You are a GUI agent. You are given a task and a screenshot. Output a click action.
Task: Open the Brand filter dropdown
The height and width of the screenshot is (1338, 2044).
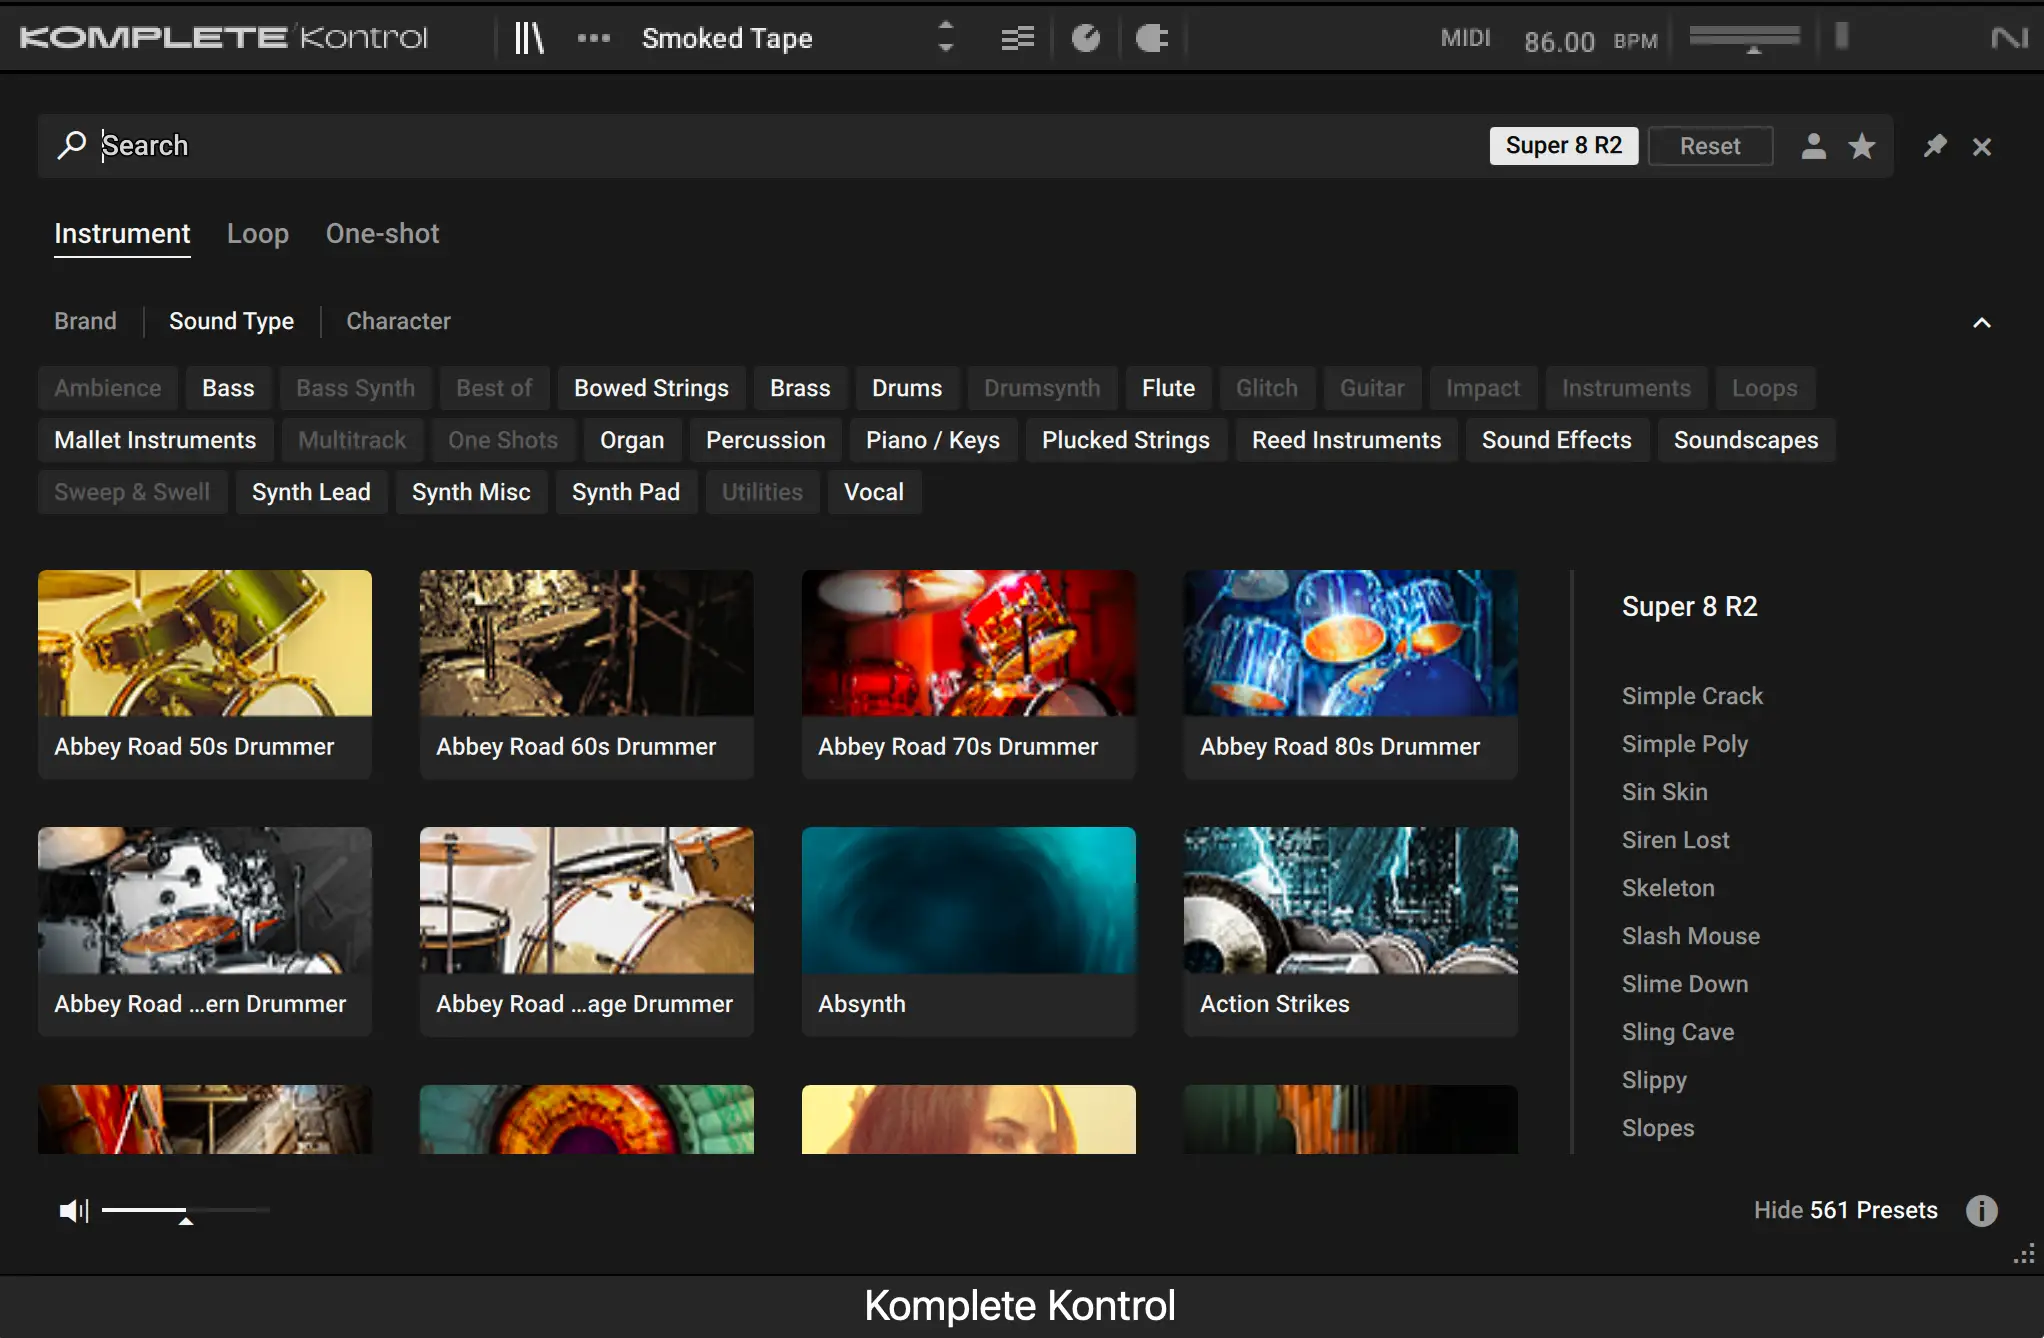pyautogui.click(x=84, y=320)
